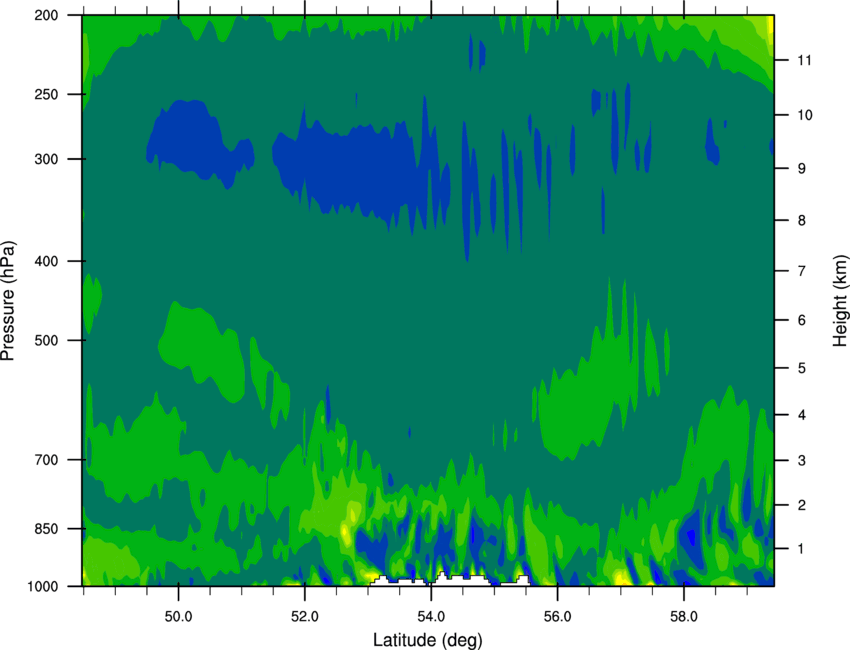
Task: Click pressure tick label 1000
Action: click(42, 586)
